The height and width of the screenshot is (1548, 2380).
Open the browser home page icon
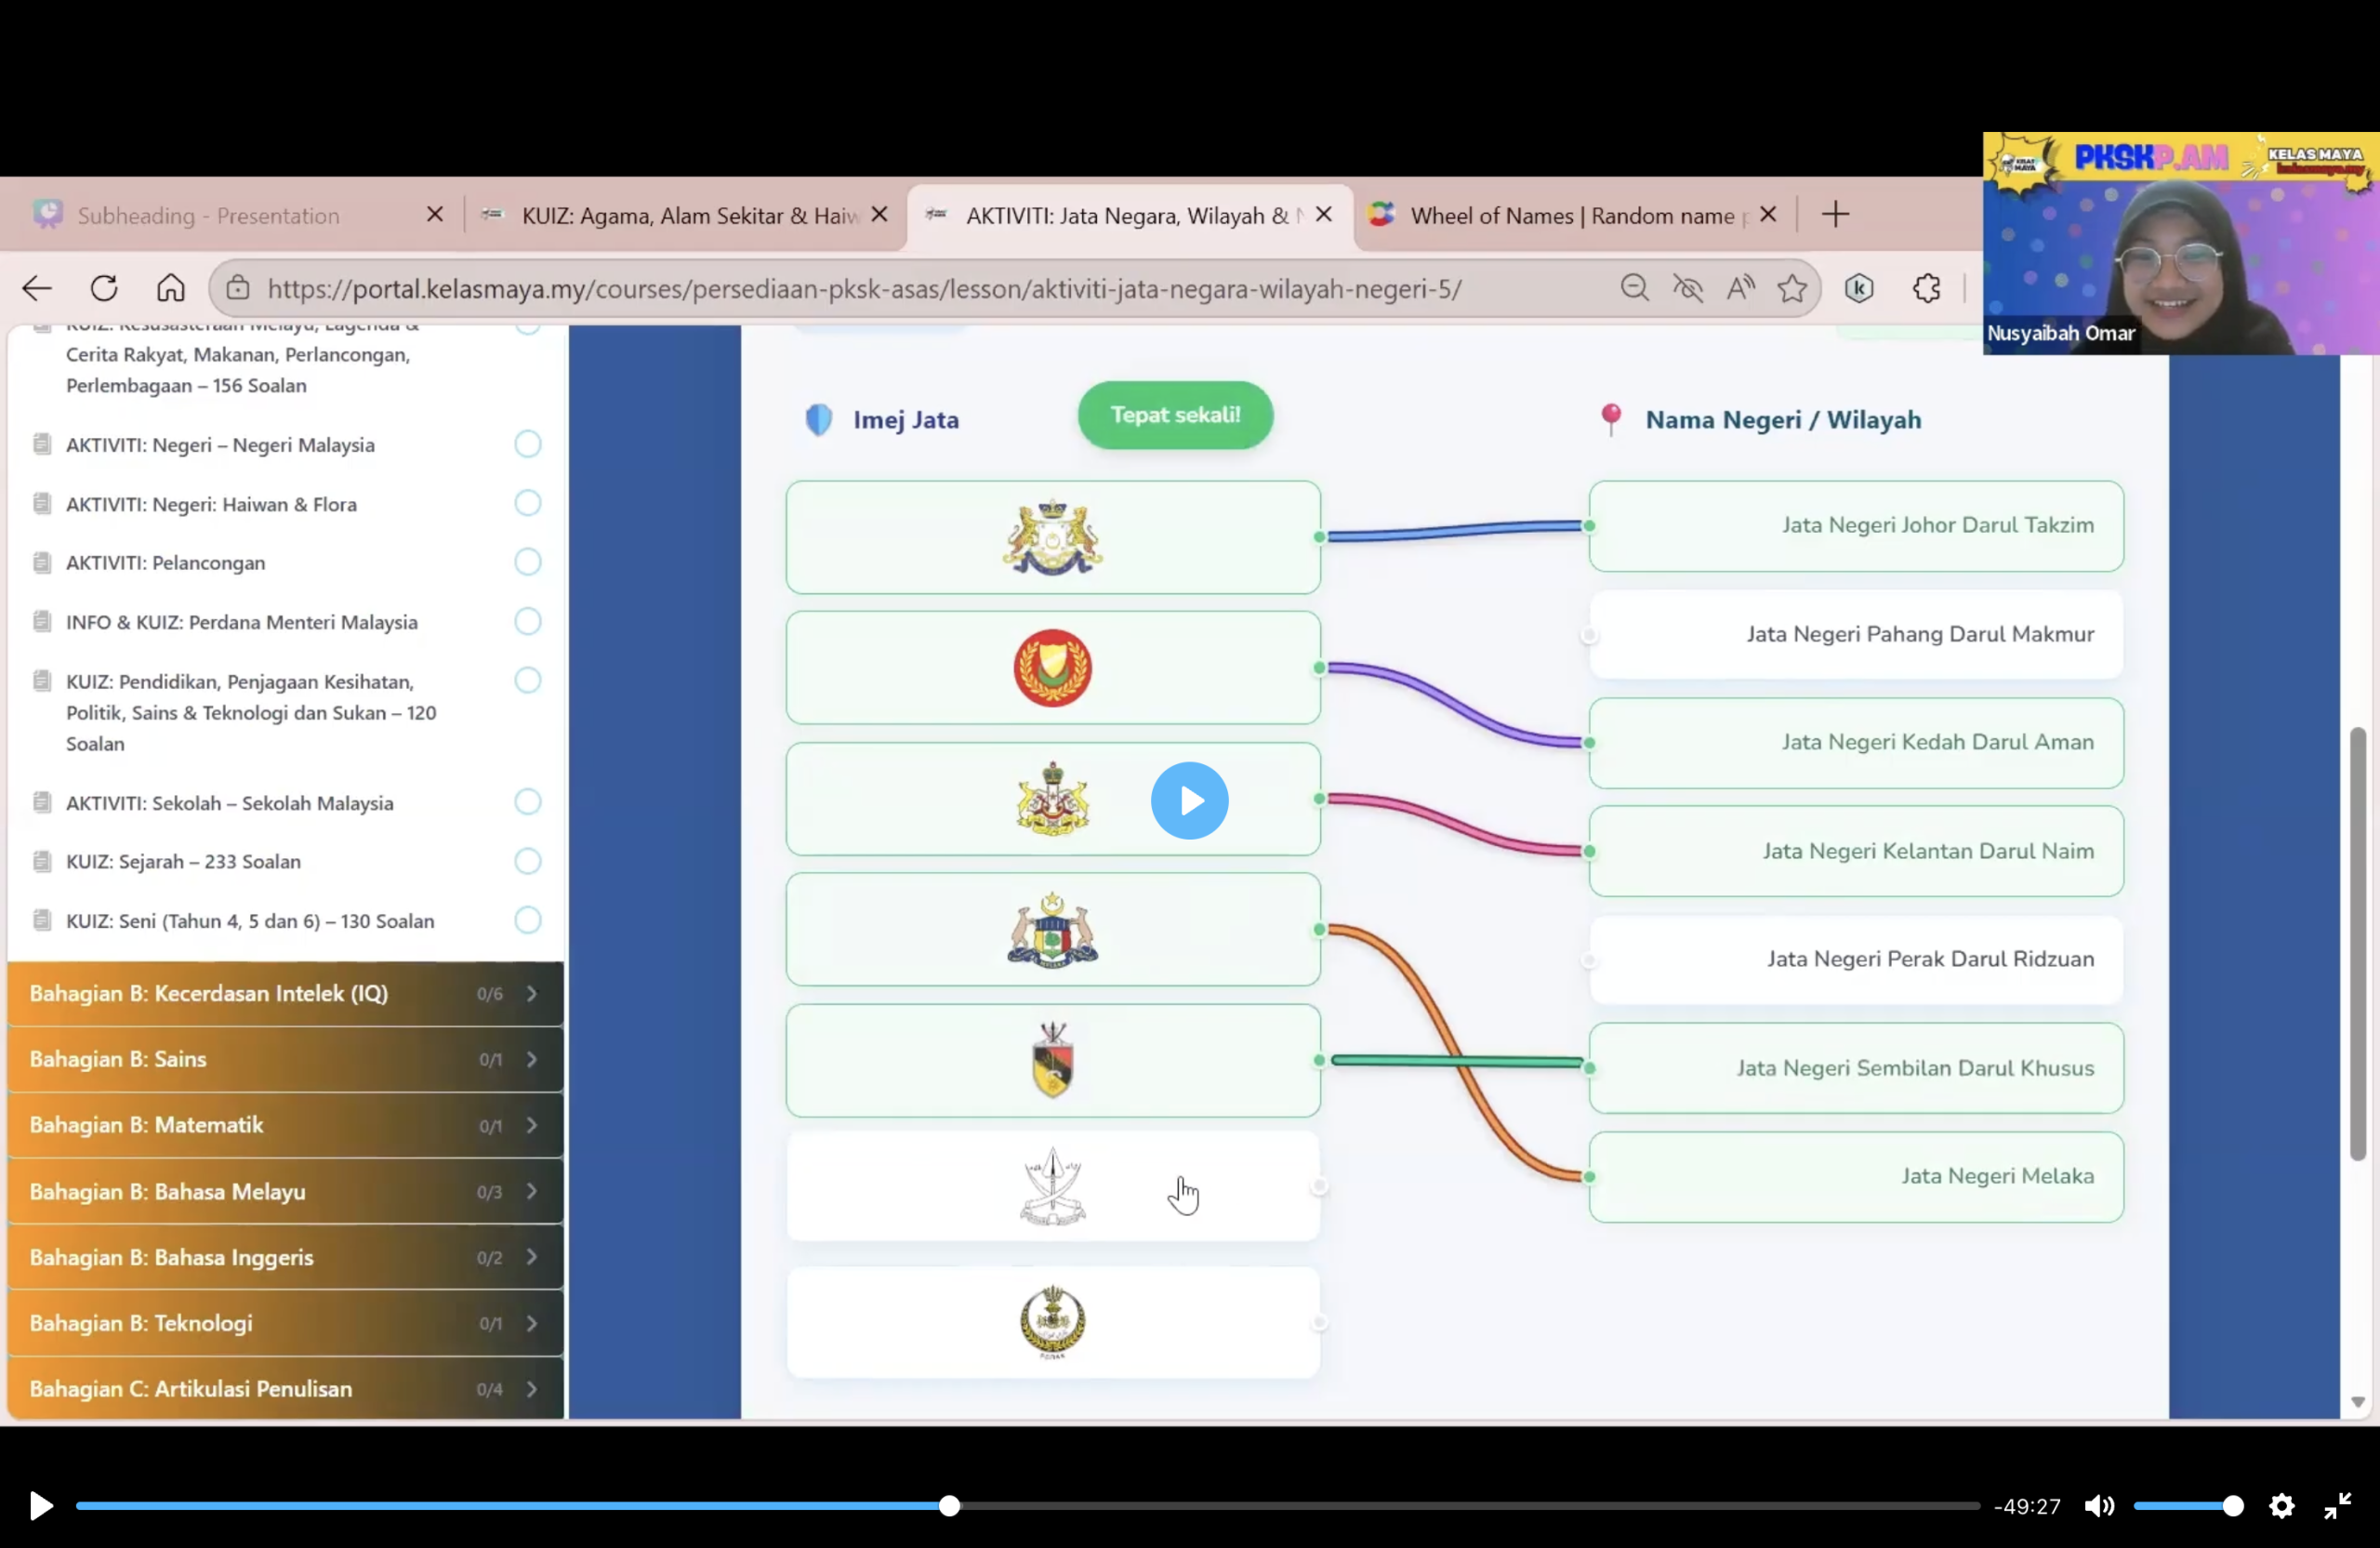[x=171, y=289]
